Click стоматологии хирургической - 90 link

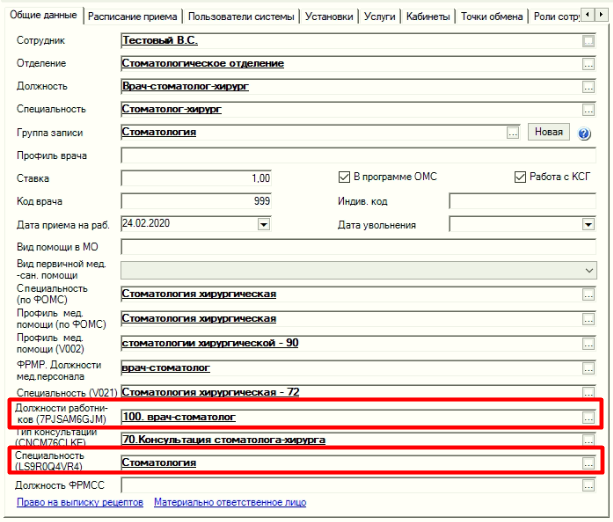210,343
